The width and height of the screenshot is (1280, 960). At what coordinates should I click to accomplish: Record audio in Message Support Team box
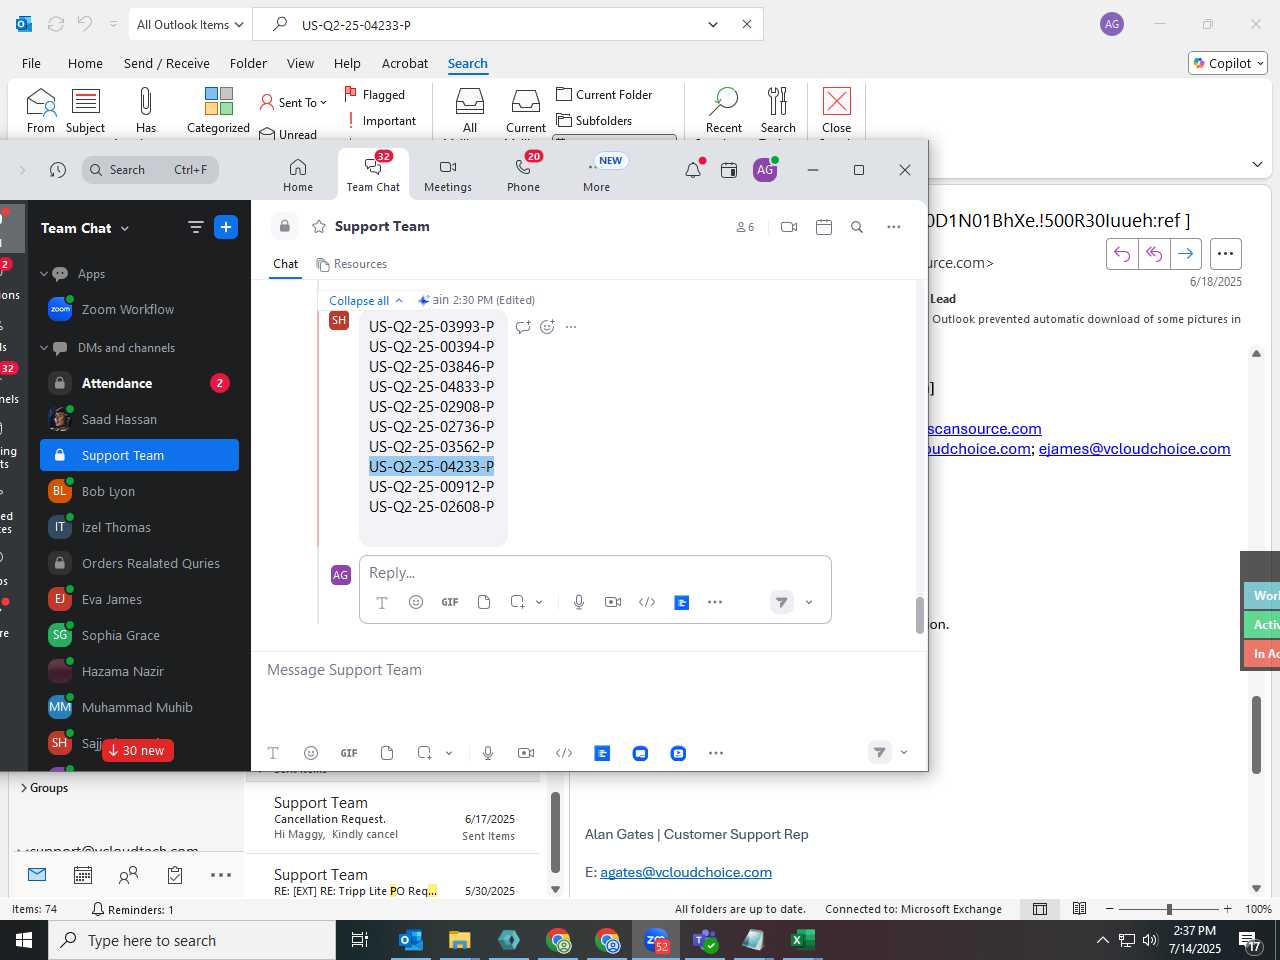488,753
